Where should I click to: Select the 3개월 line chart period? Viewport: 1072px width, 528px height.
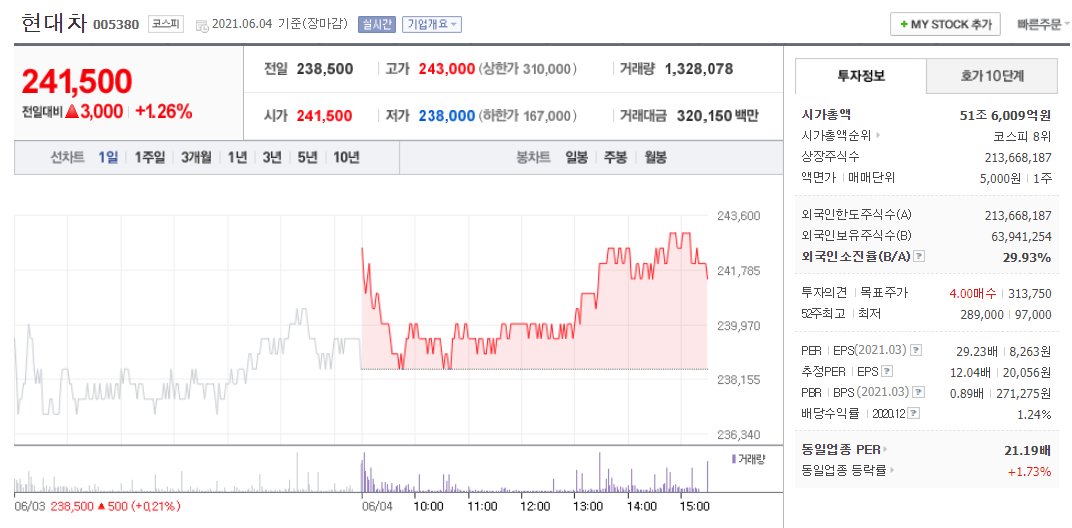click(196, 157)
